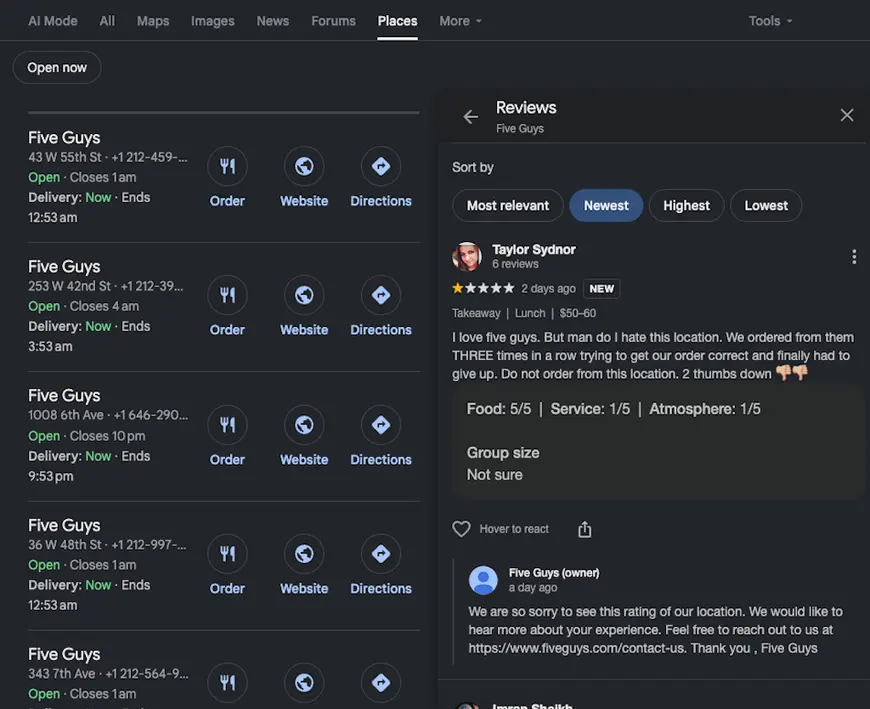The height and width of the screenshot is (709, 870).
Task: Get Directions icon for 1008 6th Ave
Action: 381,424
